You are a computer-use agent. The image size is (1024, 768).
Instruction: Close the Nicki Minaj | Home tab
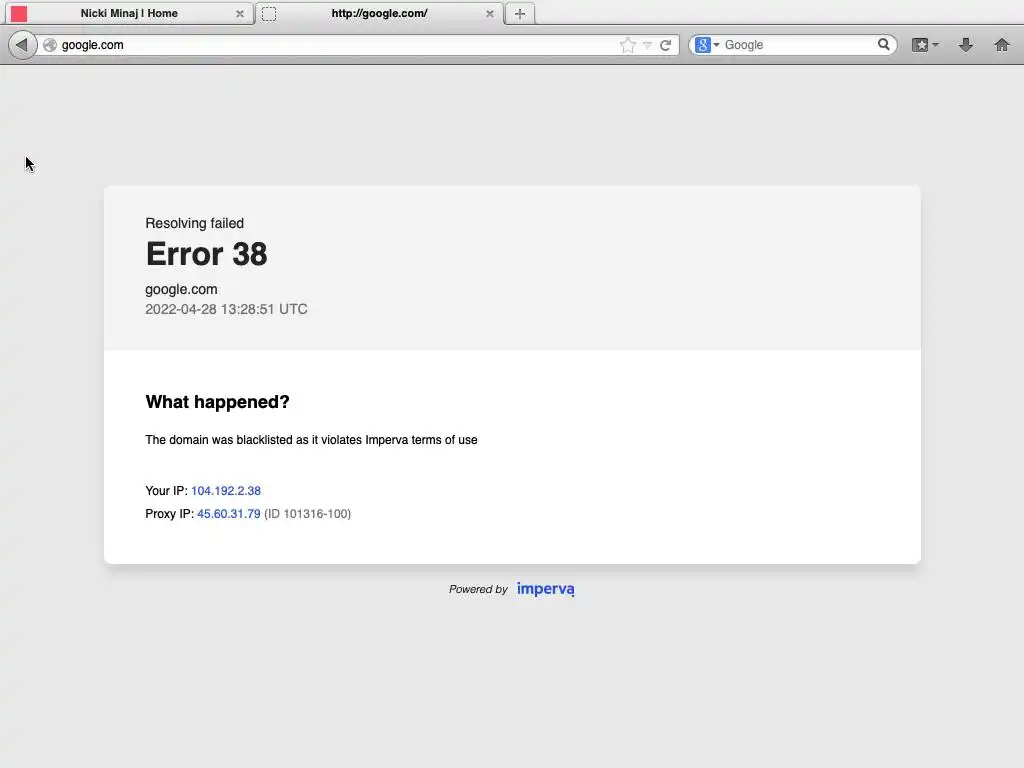240,14
